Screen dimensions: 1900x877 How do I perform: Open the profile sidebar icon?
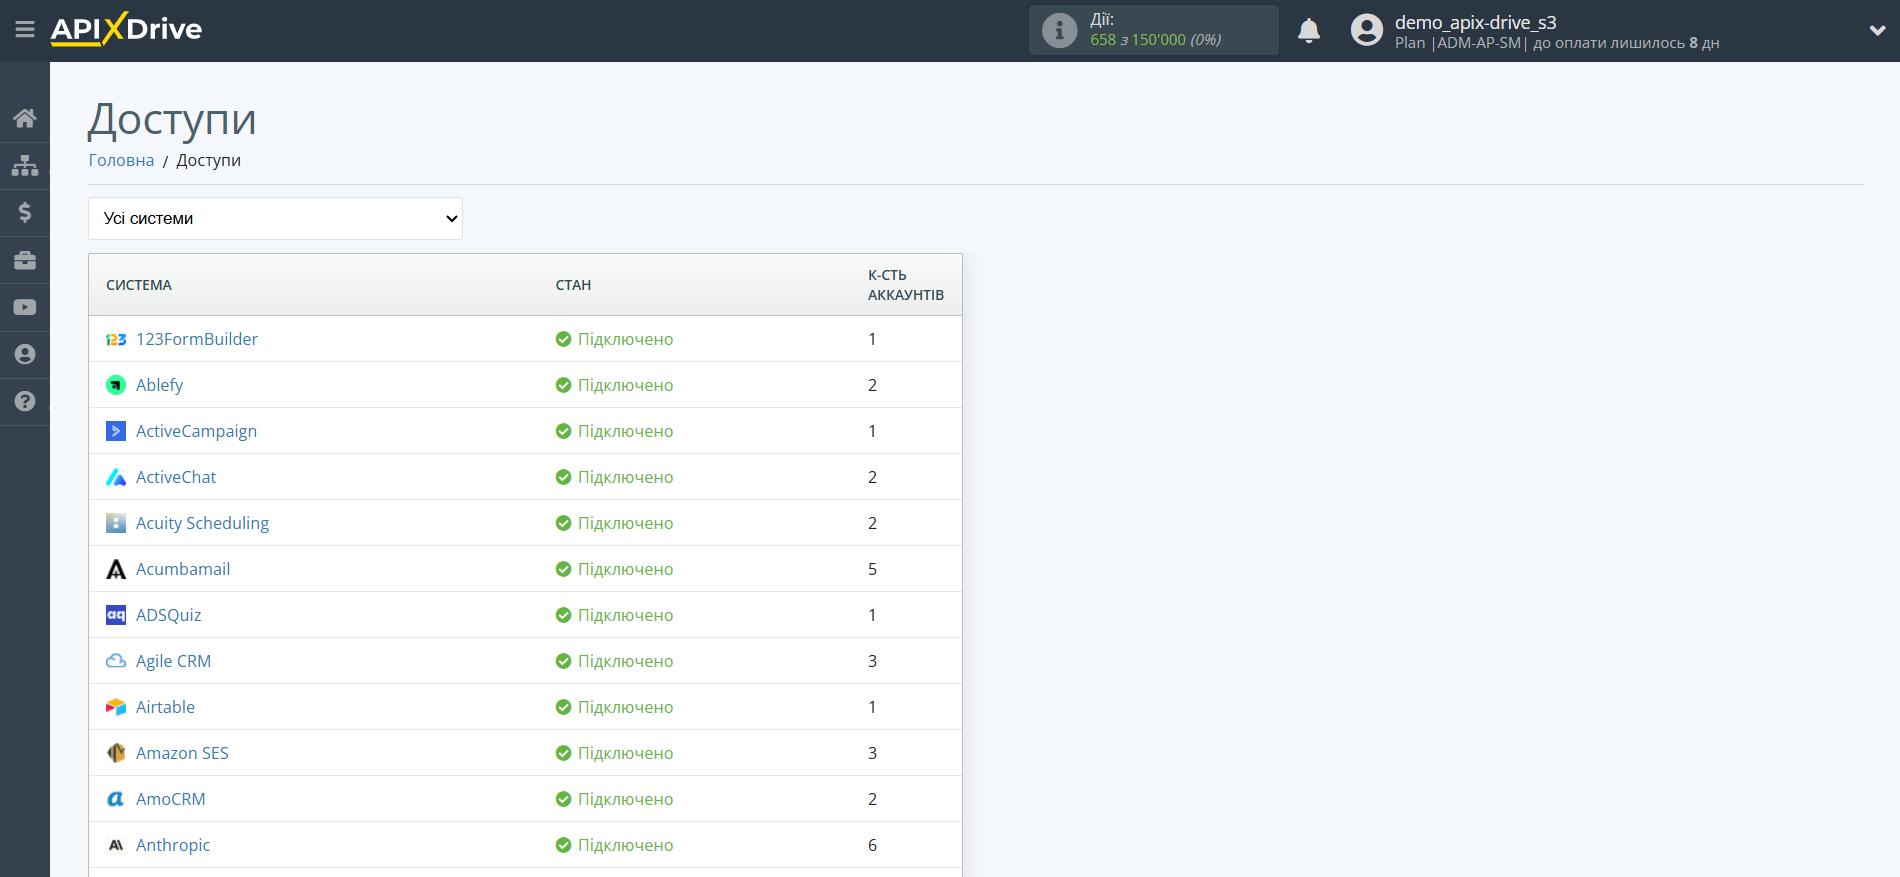(x=25, y=354)
